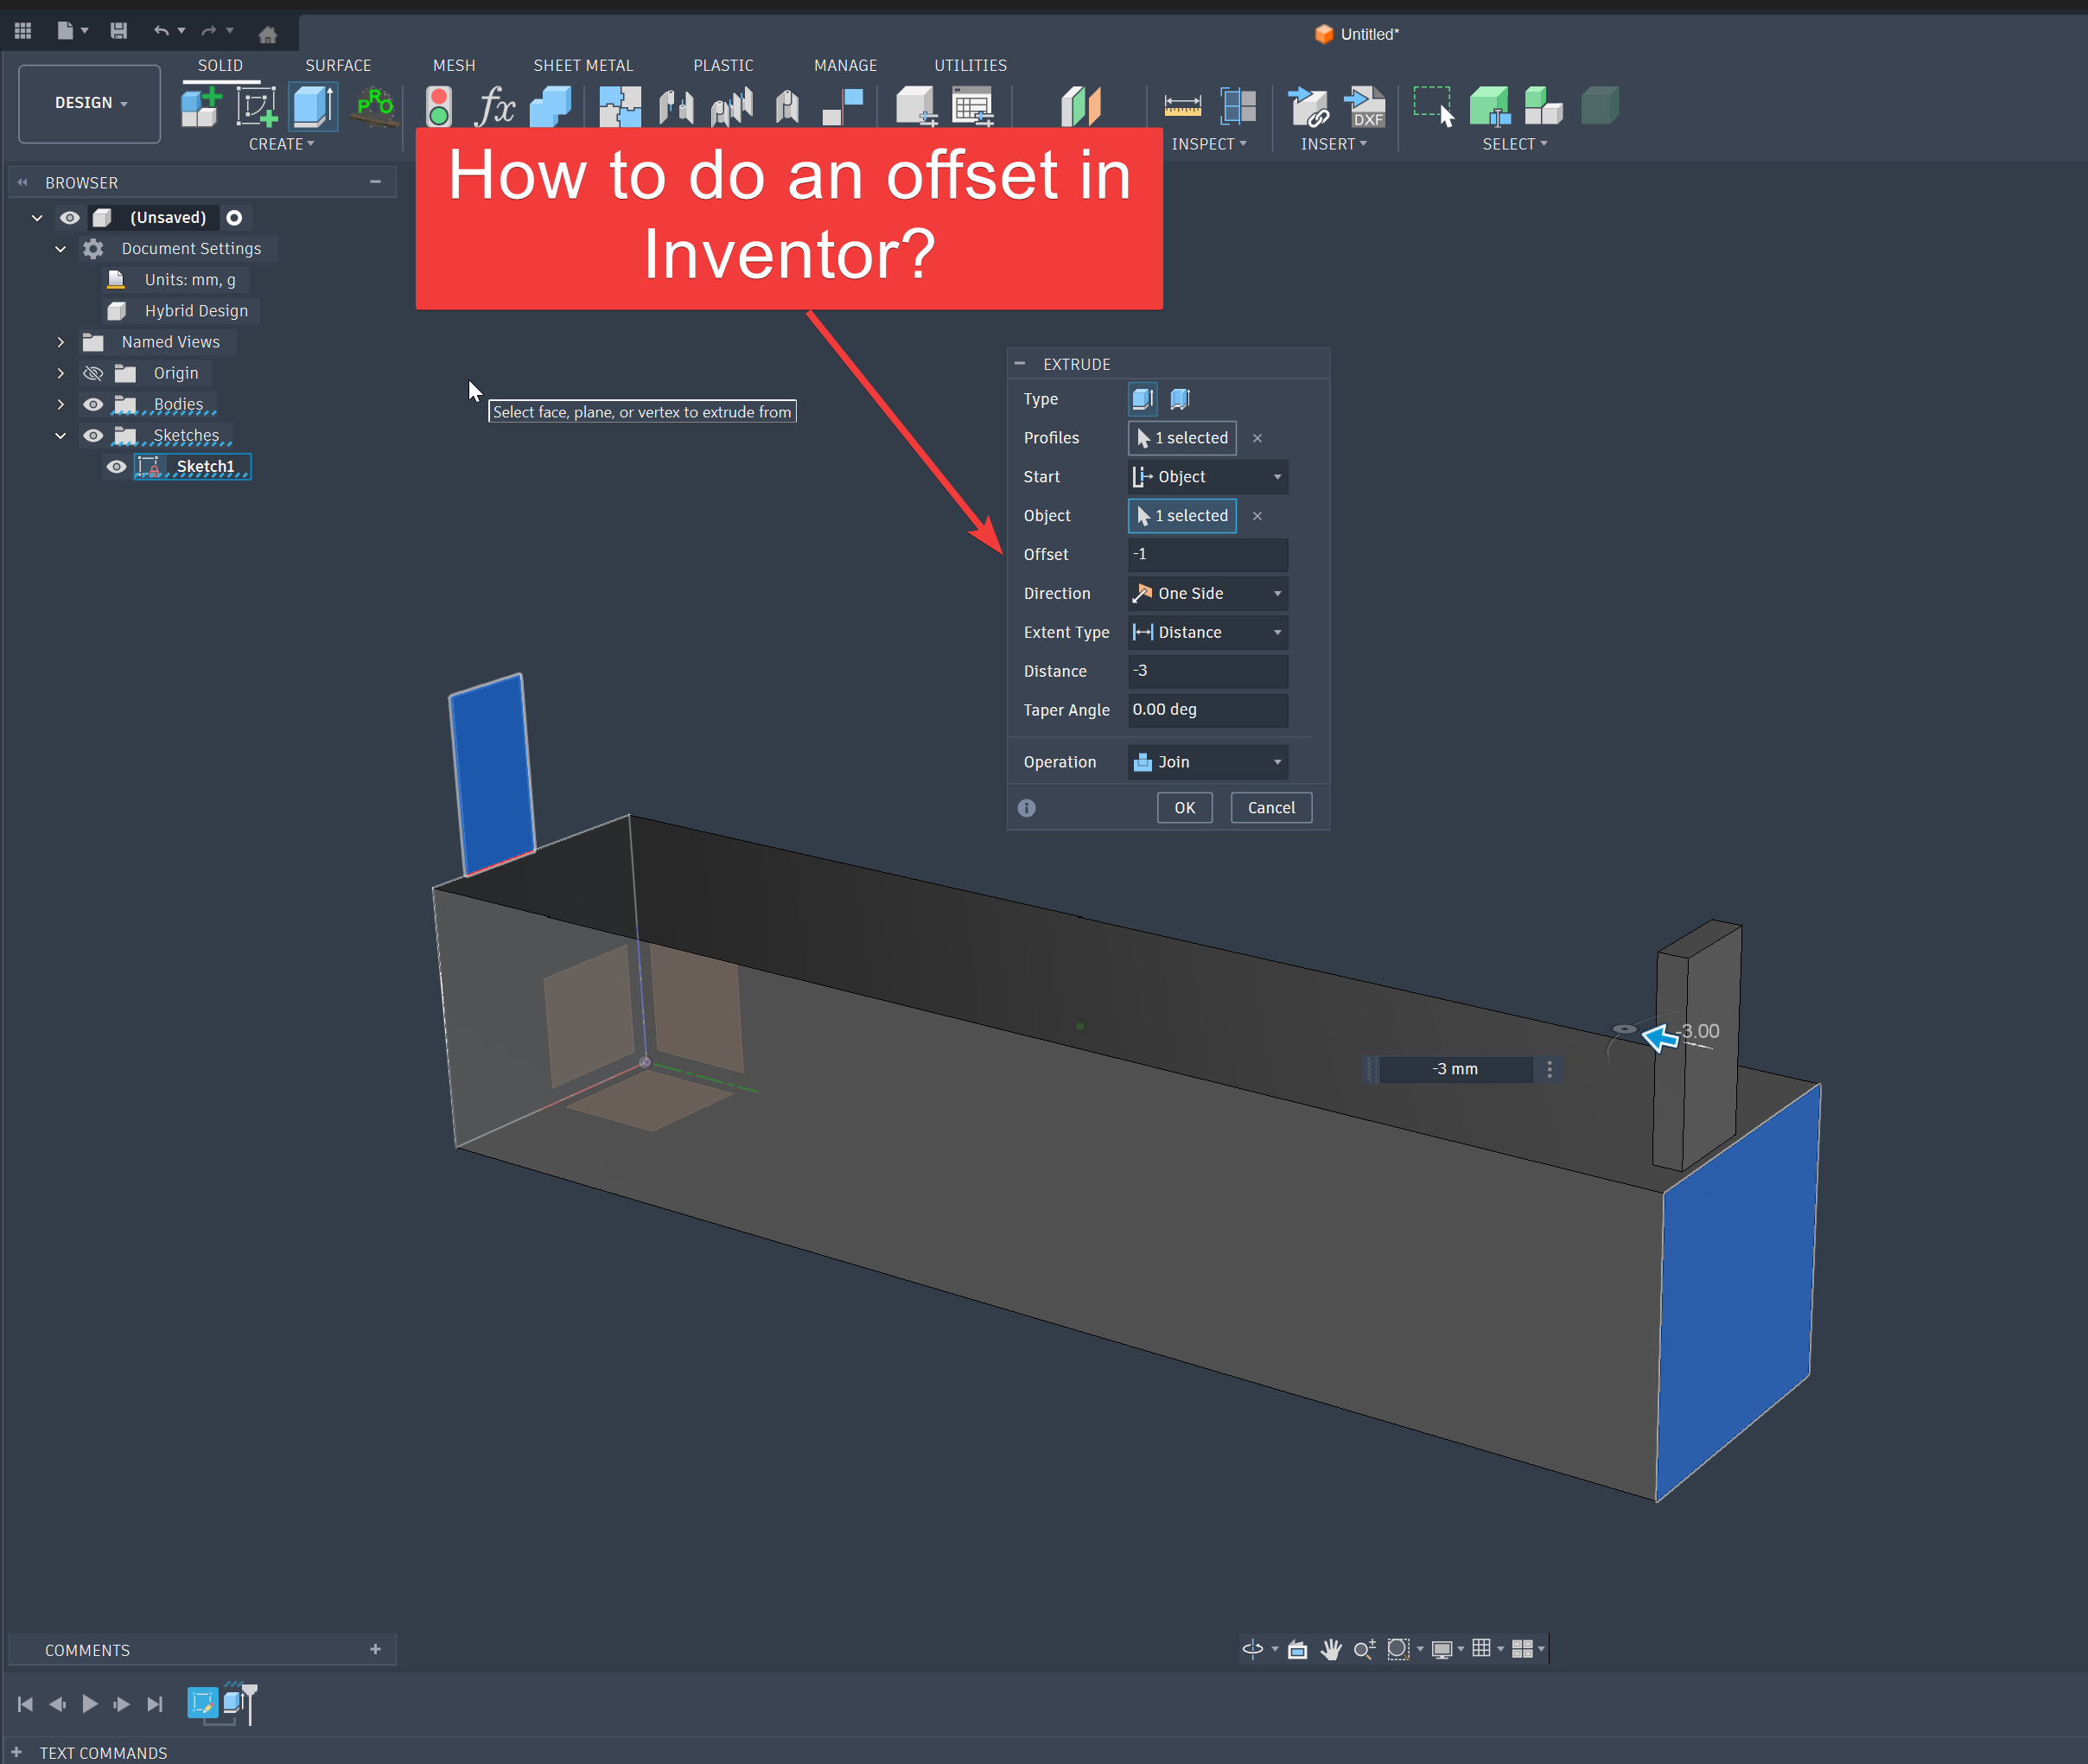Open the Extent Type dropdown

click(x=1207, y=633)
